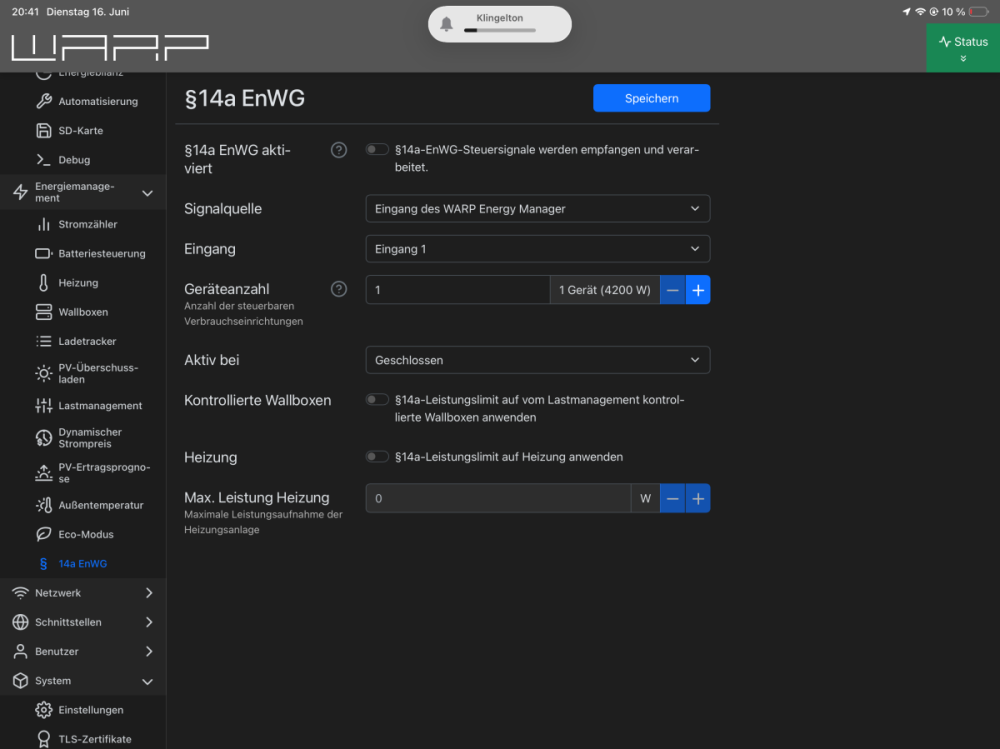Collapse the System section chevron
The image size is (1000, 749).
point(147,681)
